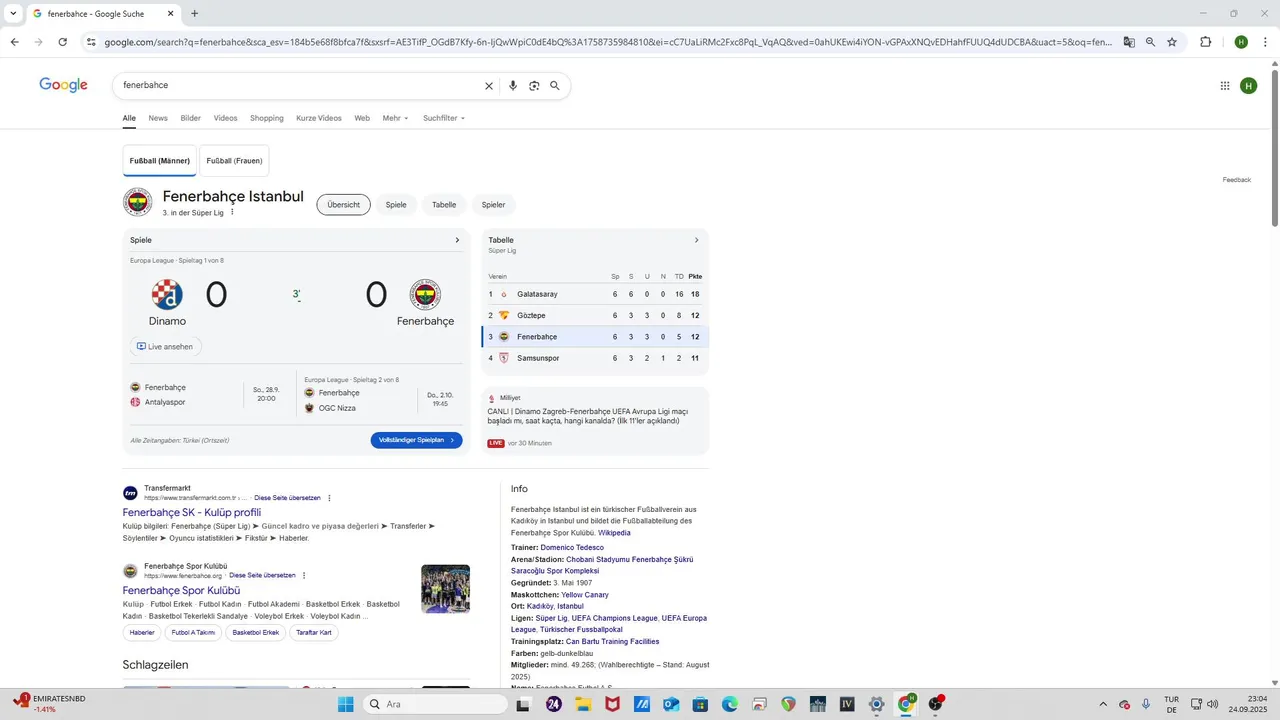Click the page vertical scrollbar
This screenshot has width=1280, height=720.
click(x=1274, y=148)
